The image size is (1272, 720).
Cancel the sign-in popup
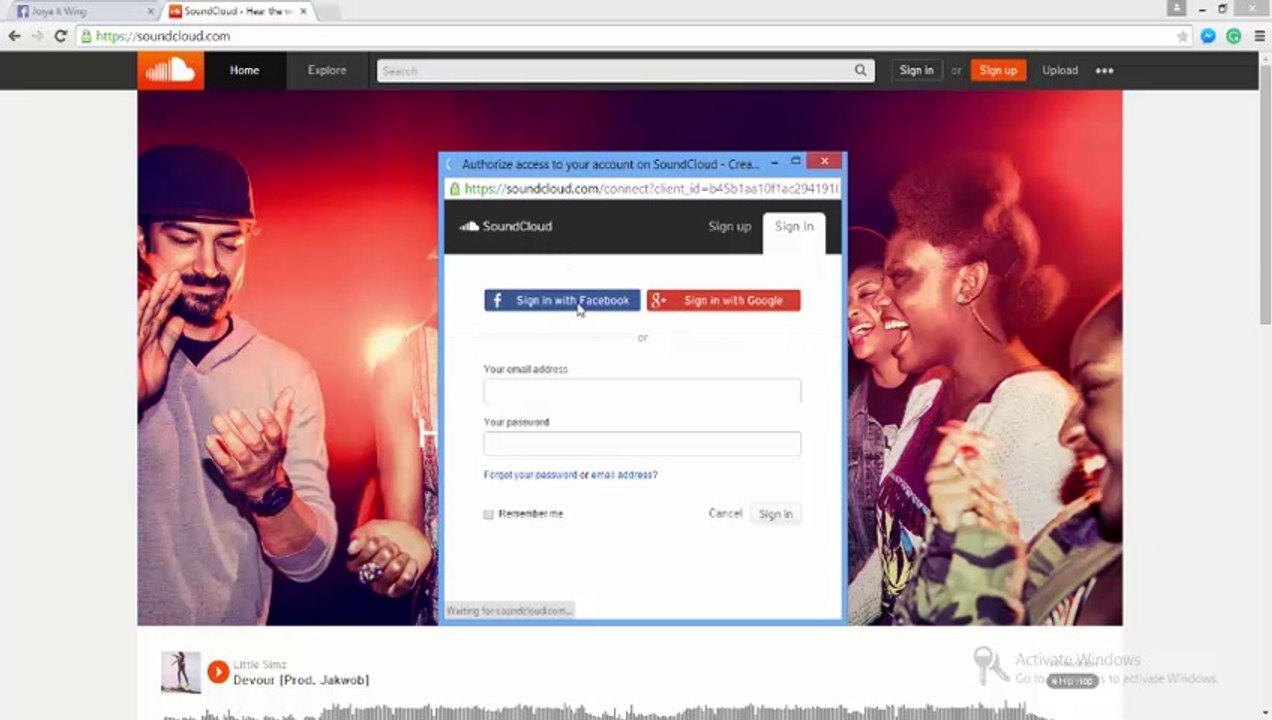tap(725, 513)
